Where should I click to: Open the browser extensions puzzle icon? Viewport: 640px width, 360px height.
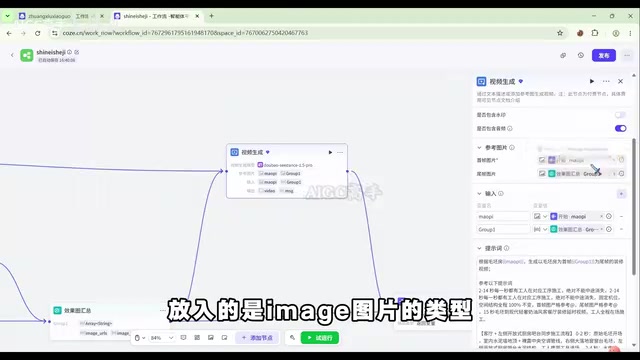coord(595,33)
